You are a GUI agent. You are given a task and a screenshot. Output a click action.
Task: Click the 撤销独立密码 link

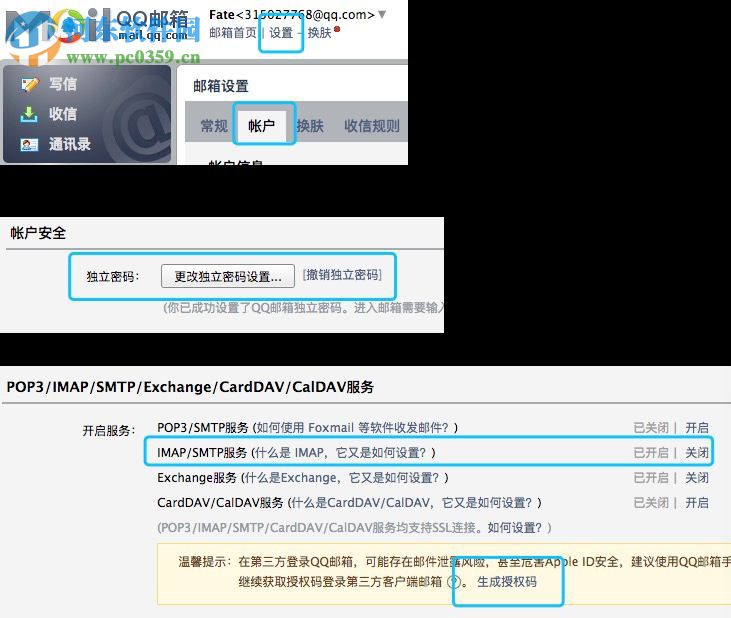pos(342,275)
